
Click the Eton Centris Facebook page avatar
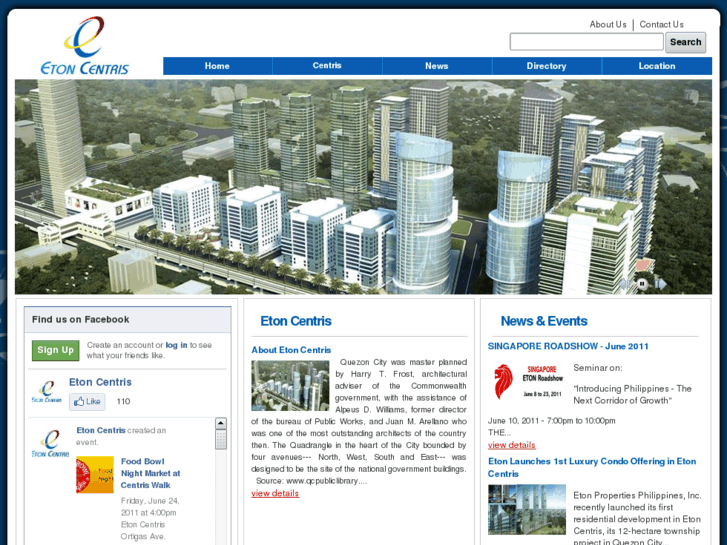[47, 391]
